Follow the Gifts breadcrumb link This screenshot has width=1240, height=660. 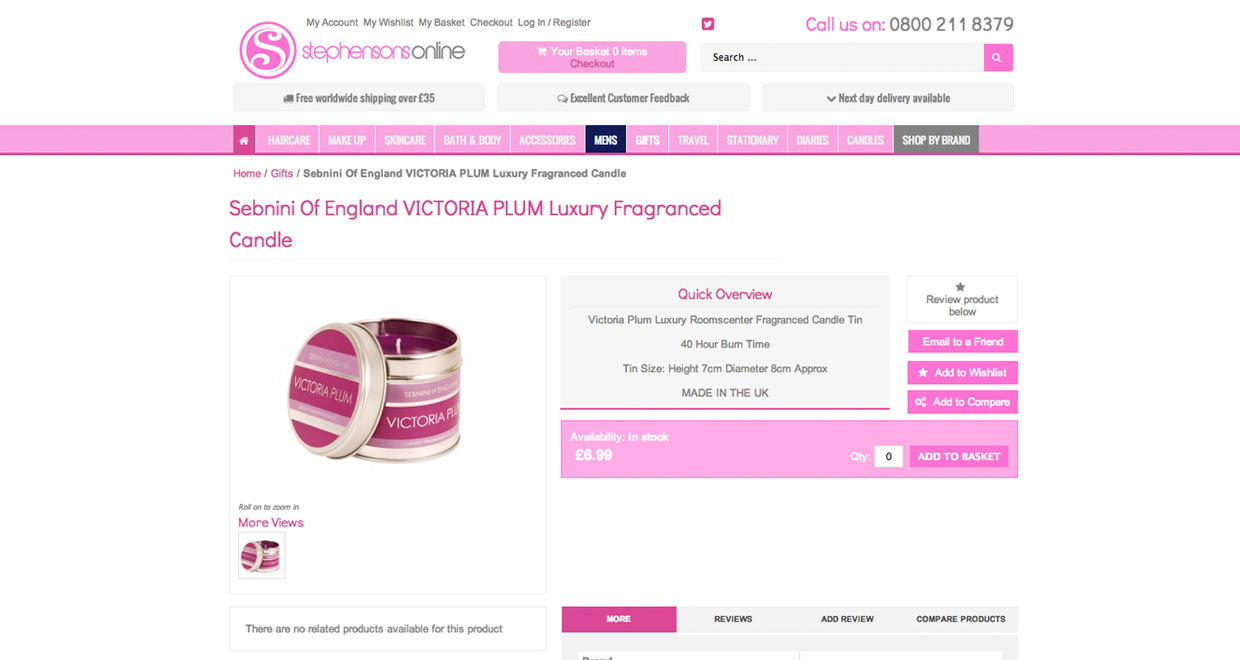[282, 174]
